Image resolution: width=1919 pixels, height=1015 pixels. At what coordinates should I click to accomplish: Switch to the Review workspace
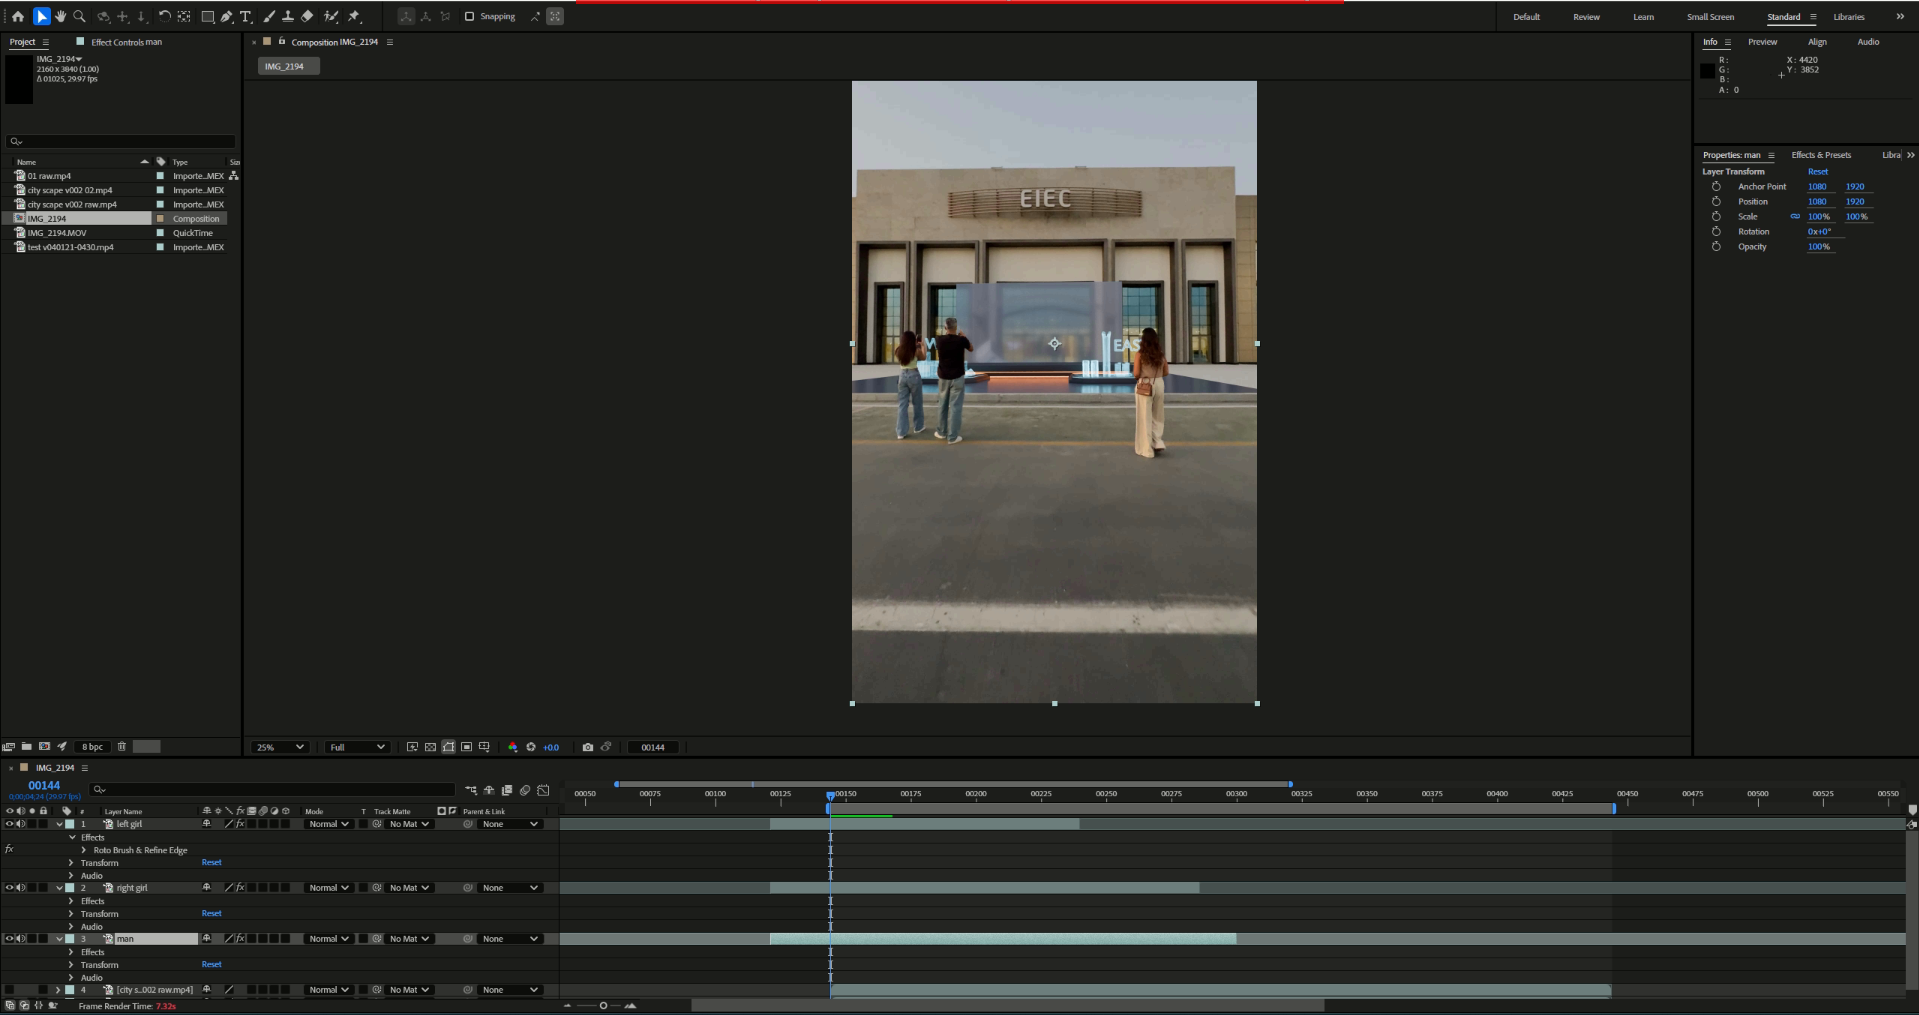pos(1586,17)
